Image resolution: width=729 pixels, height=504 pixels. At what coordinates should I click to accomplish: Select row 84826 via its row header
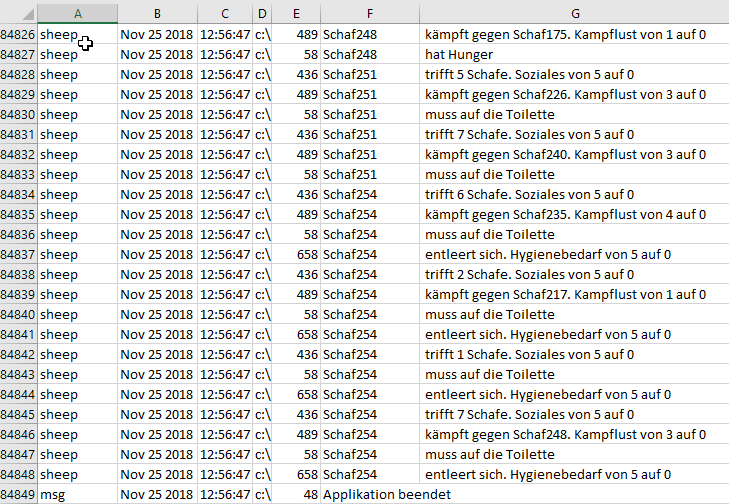tap(18, 34)
